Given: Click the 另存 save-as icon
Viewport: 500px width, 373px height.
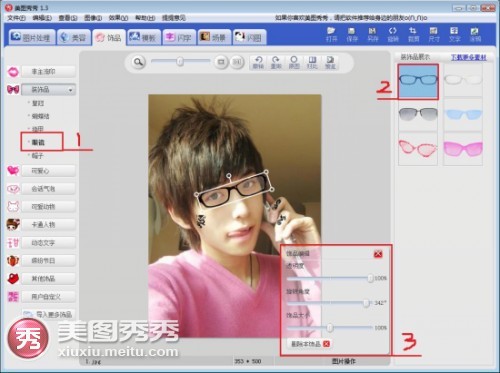Looking at the screenshot, I should [372, 31].
